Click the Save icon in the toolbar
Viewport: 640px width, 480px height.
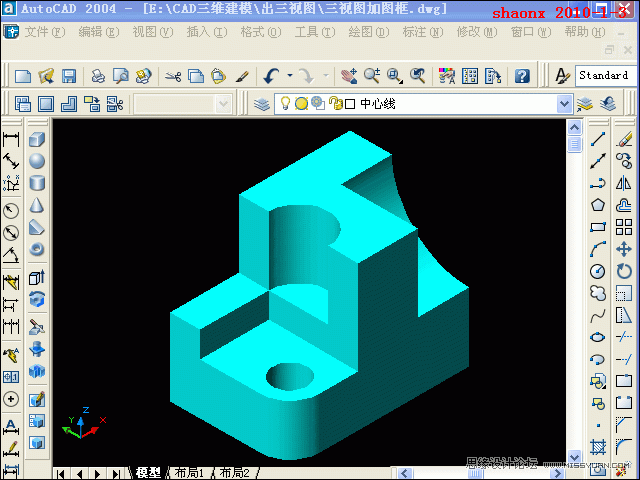pos(69,76)
